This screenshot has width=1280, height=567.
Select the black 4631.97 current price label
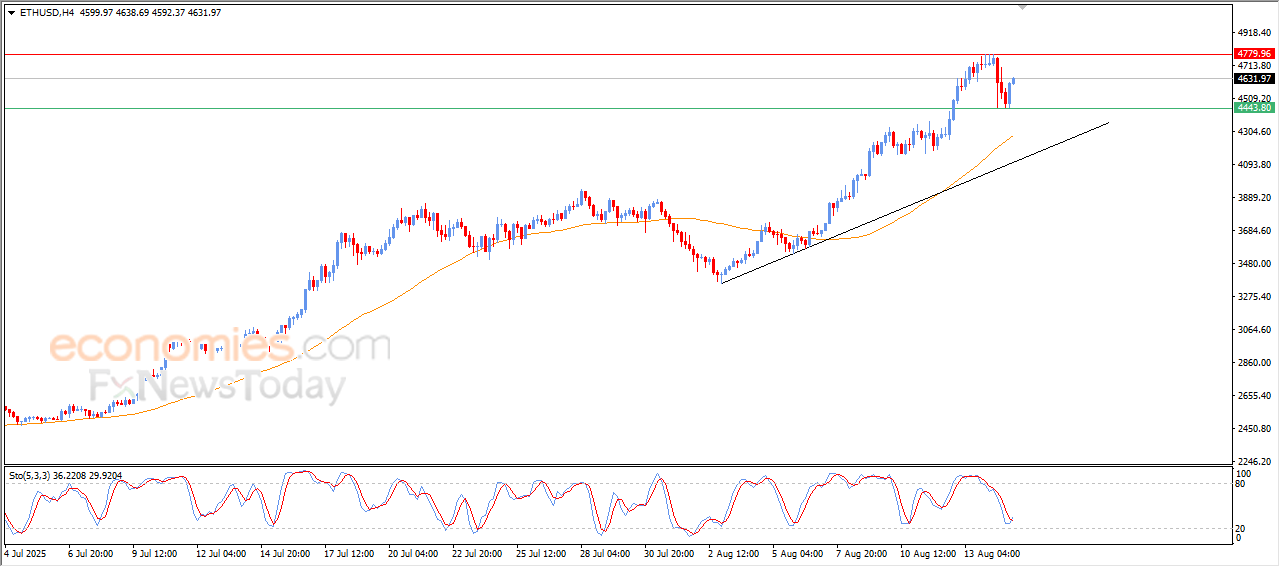click(1253, 79)
